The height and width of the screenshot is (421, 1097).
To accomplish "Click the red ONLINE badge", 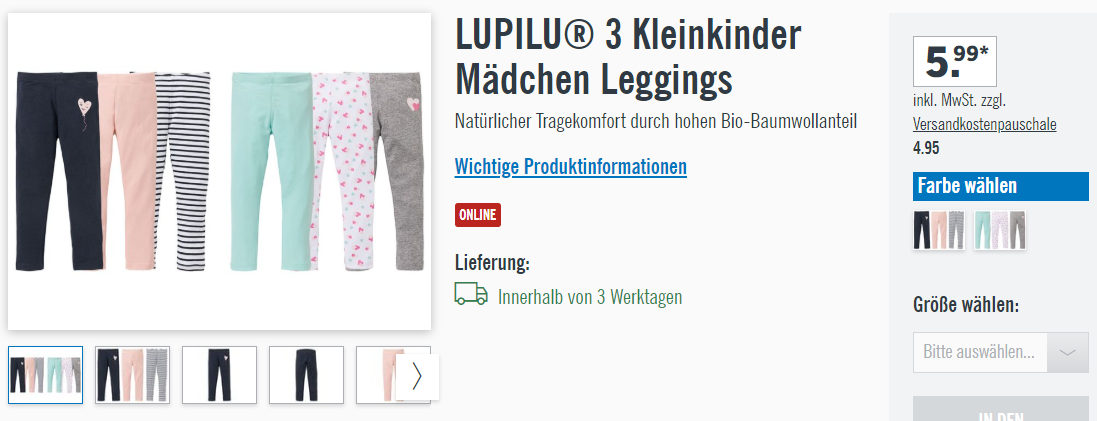I will (x=478, y=215).
